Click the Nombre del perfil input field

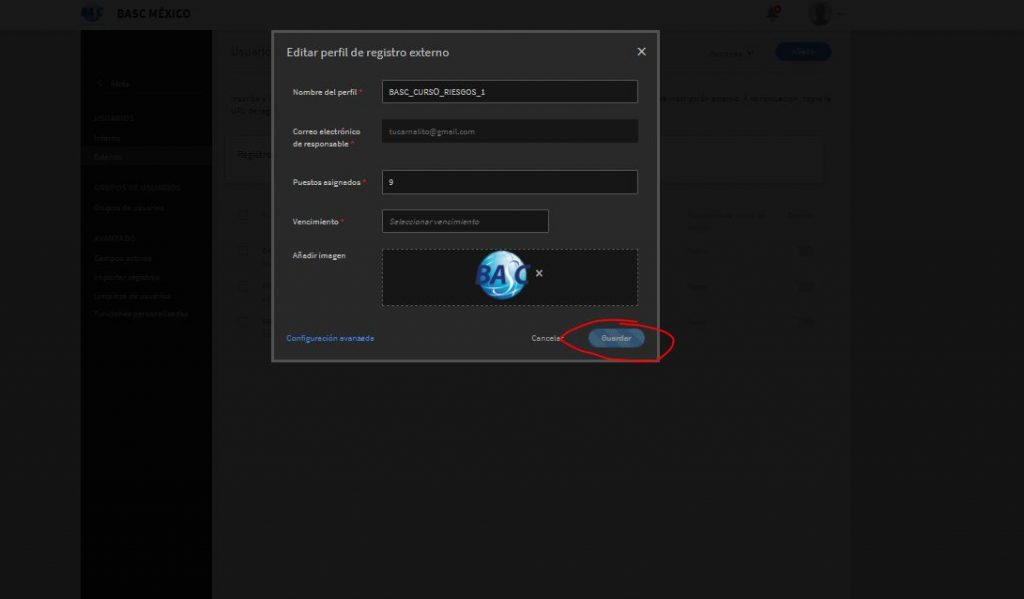[509, 91]
